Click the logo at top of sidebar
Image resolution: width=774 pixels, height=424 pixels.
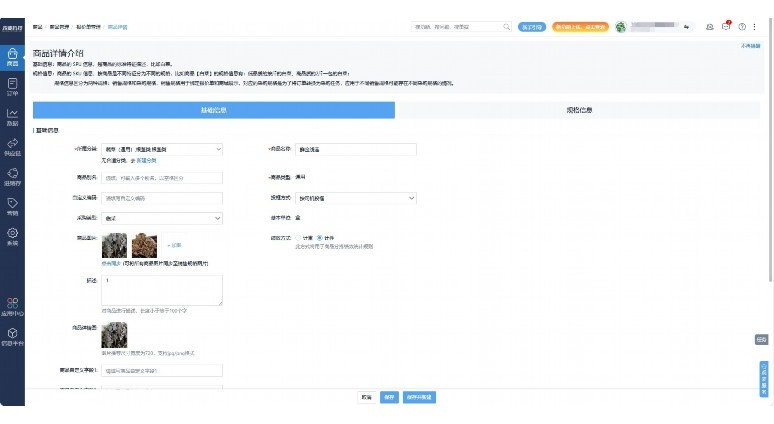point(12,28)
